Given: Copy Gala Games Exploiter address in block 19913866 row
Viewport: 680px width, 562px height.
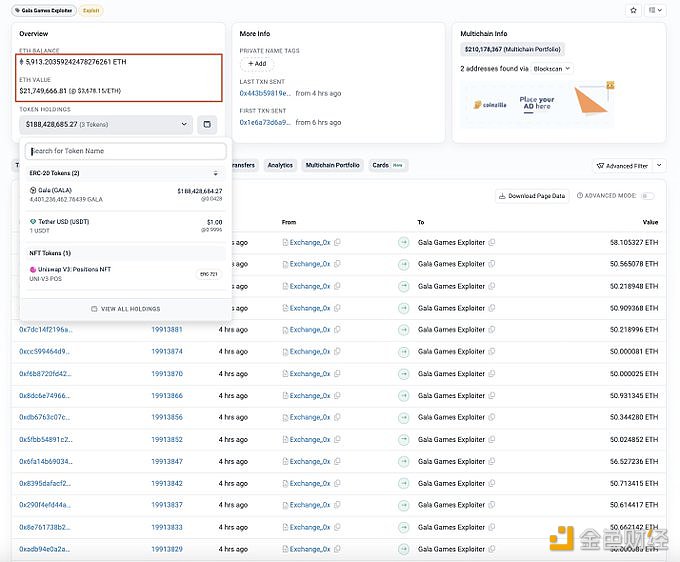Looking at the screenshot, I should point(491,395).
